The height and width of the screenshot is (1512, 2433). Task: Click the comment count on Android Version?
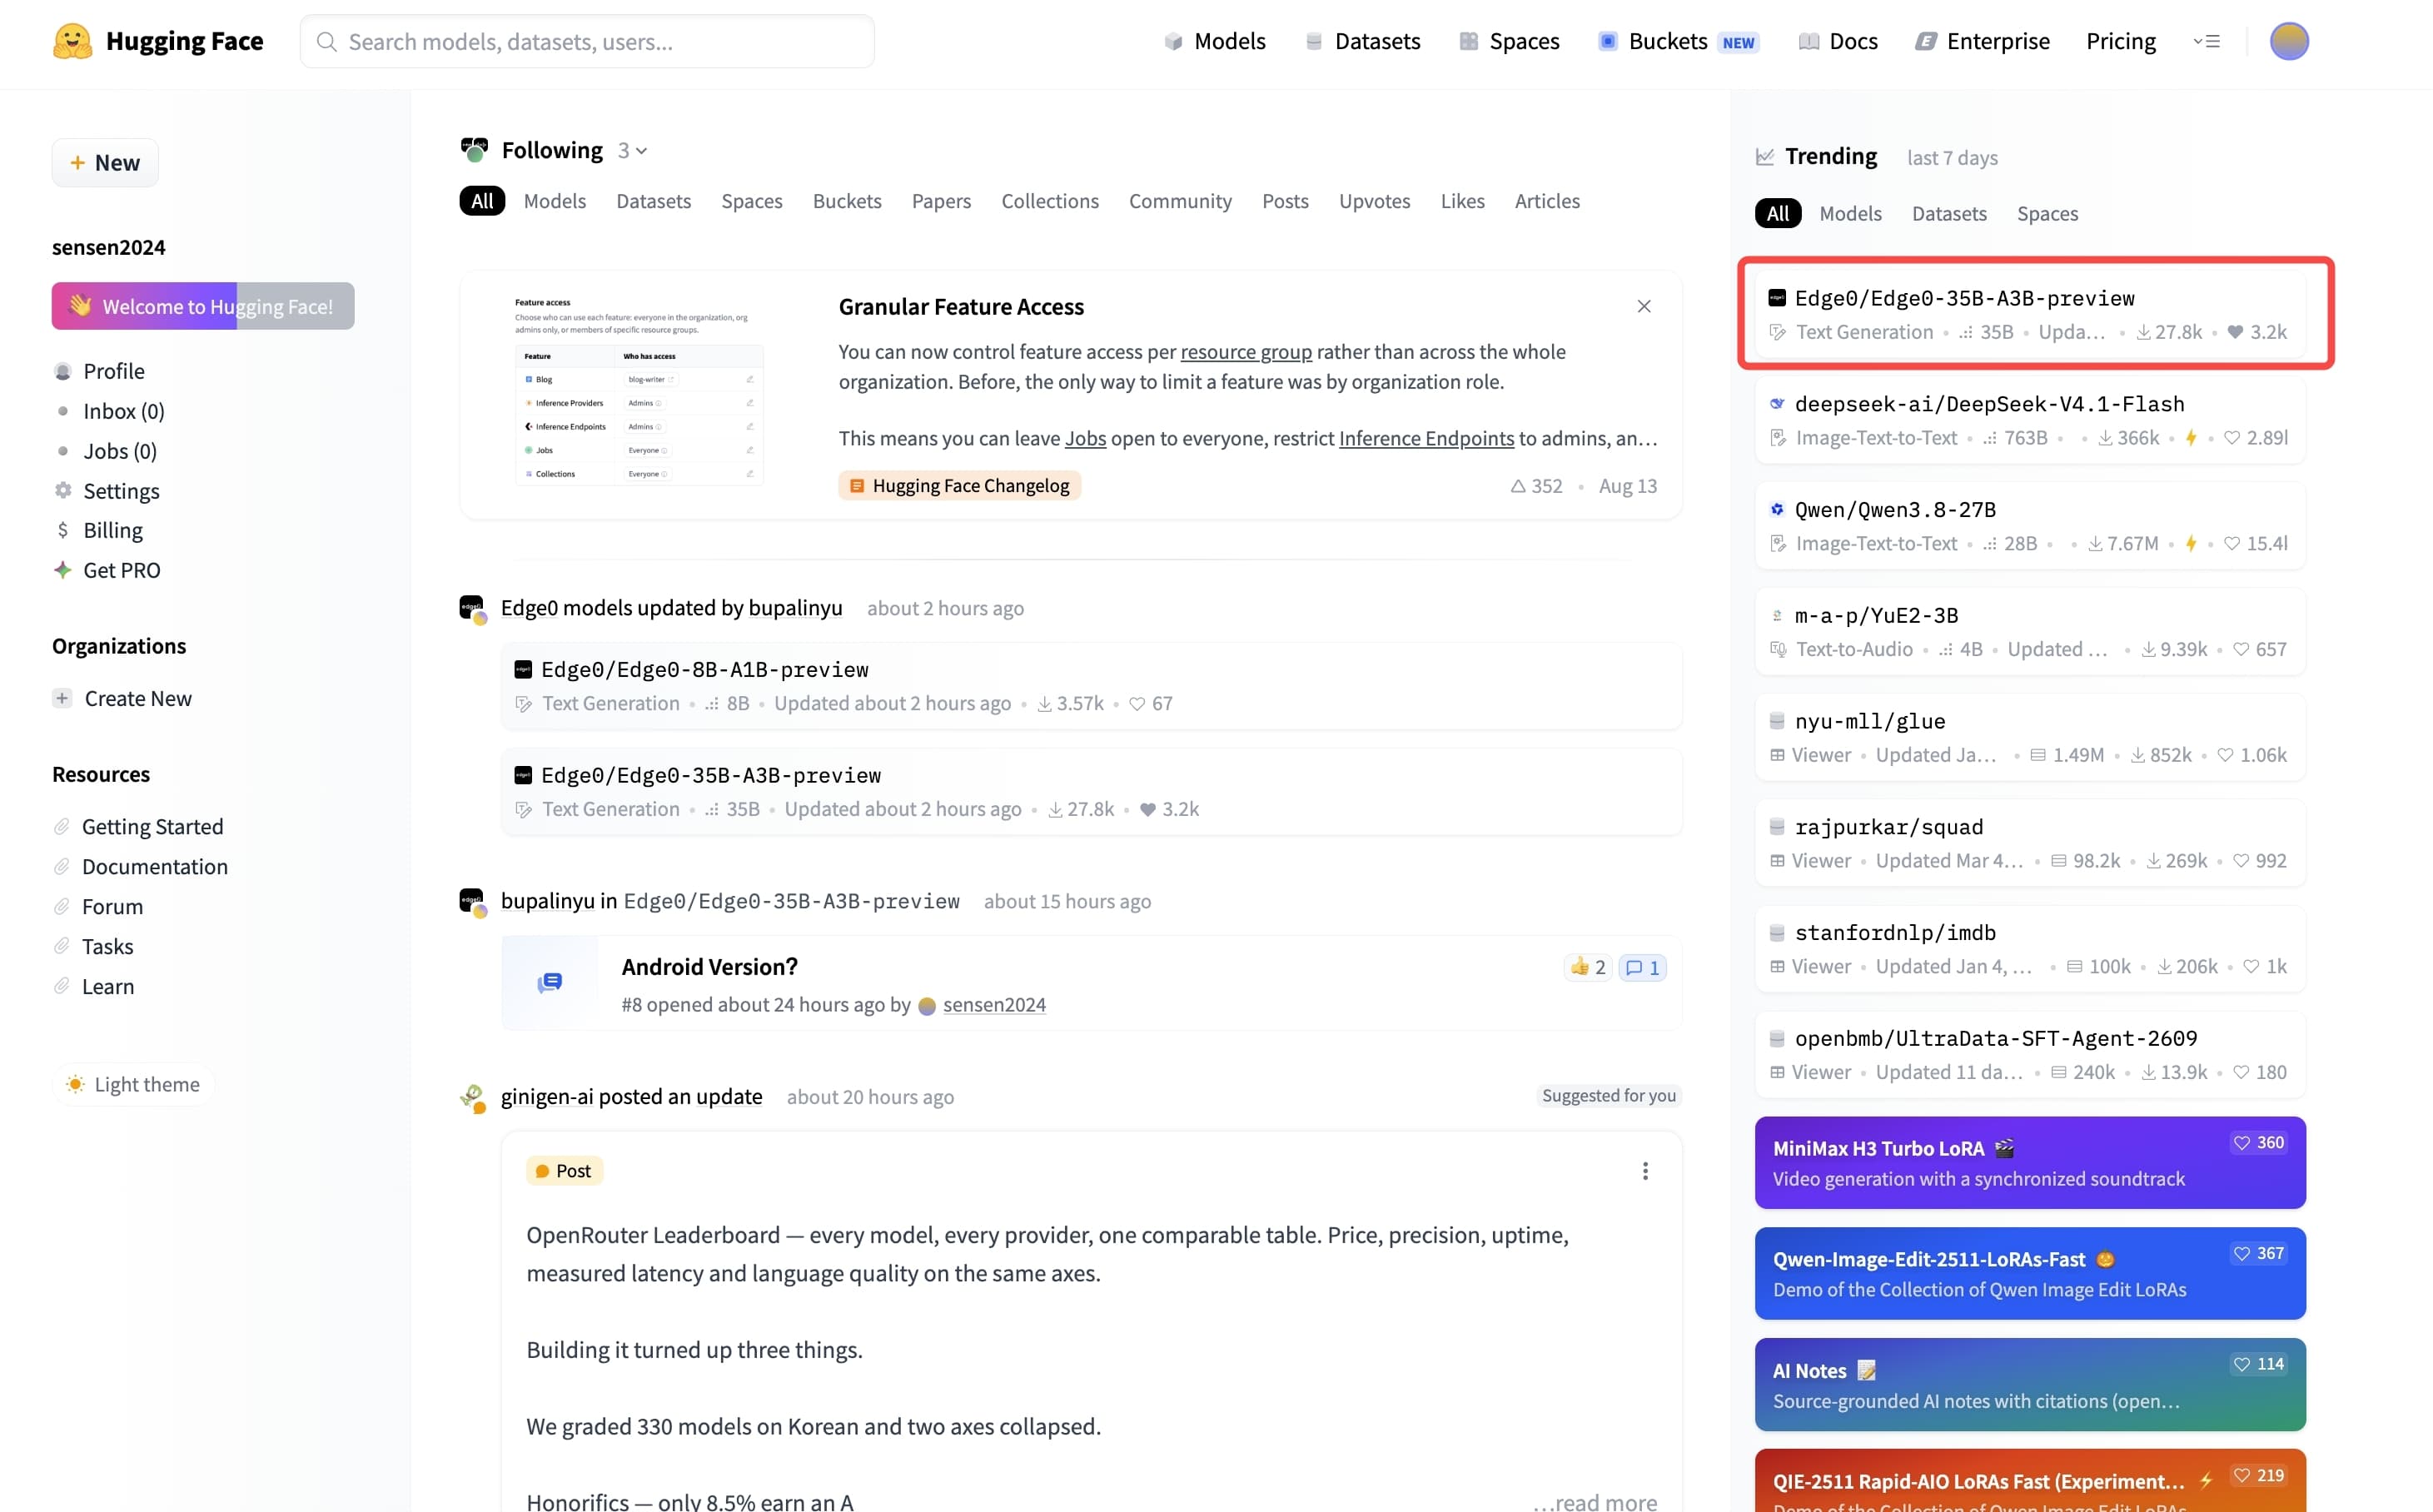tap(1642, 967)
